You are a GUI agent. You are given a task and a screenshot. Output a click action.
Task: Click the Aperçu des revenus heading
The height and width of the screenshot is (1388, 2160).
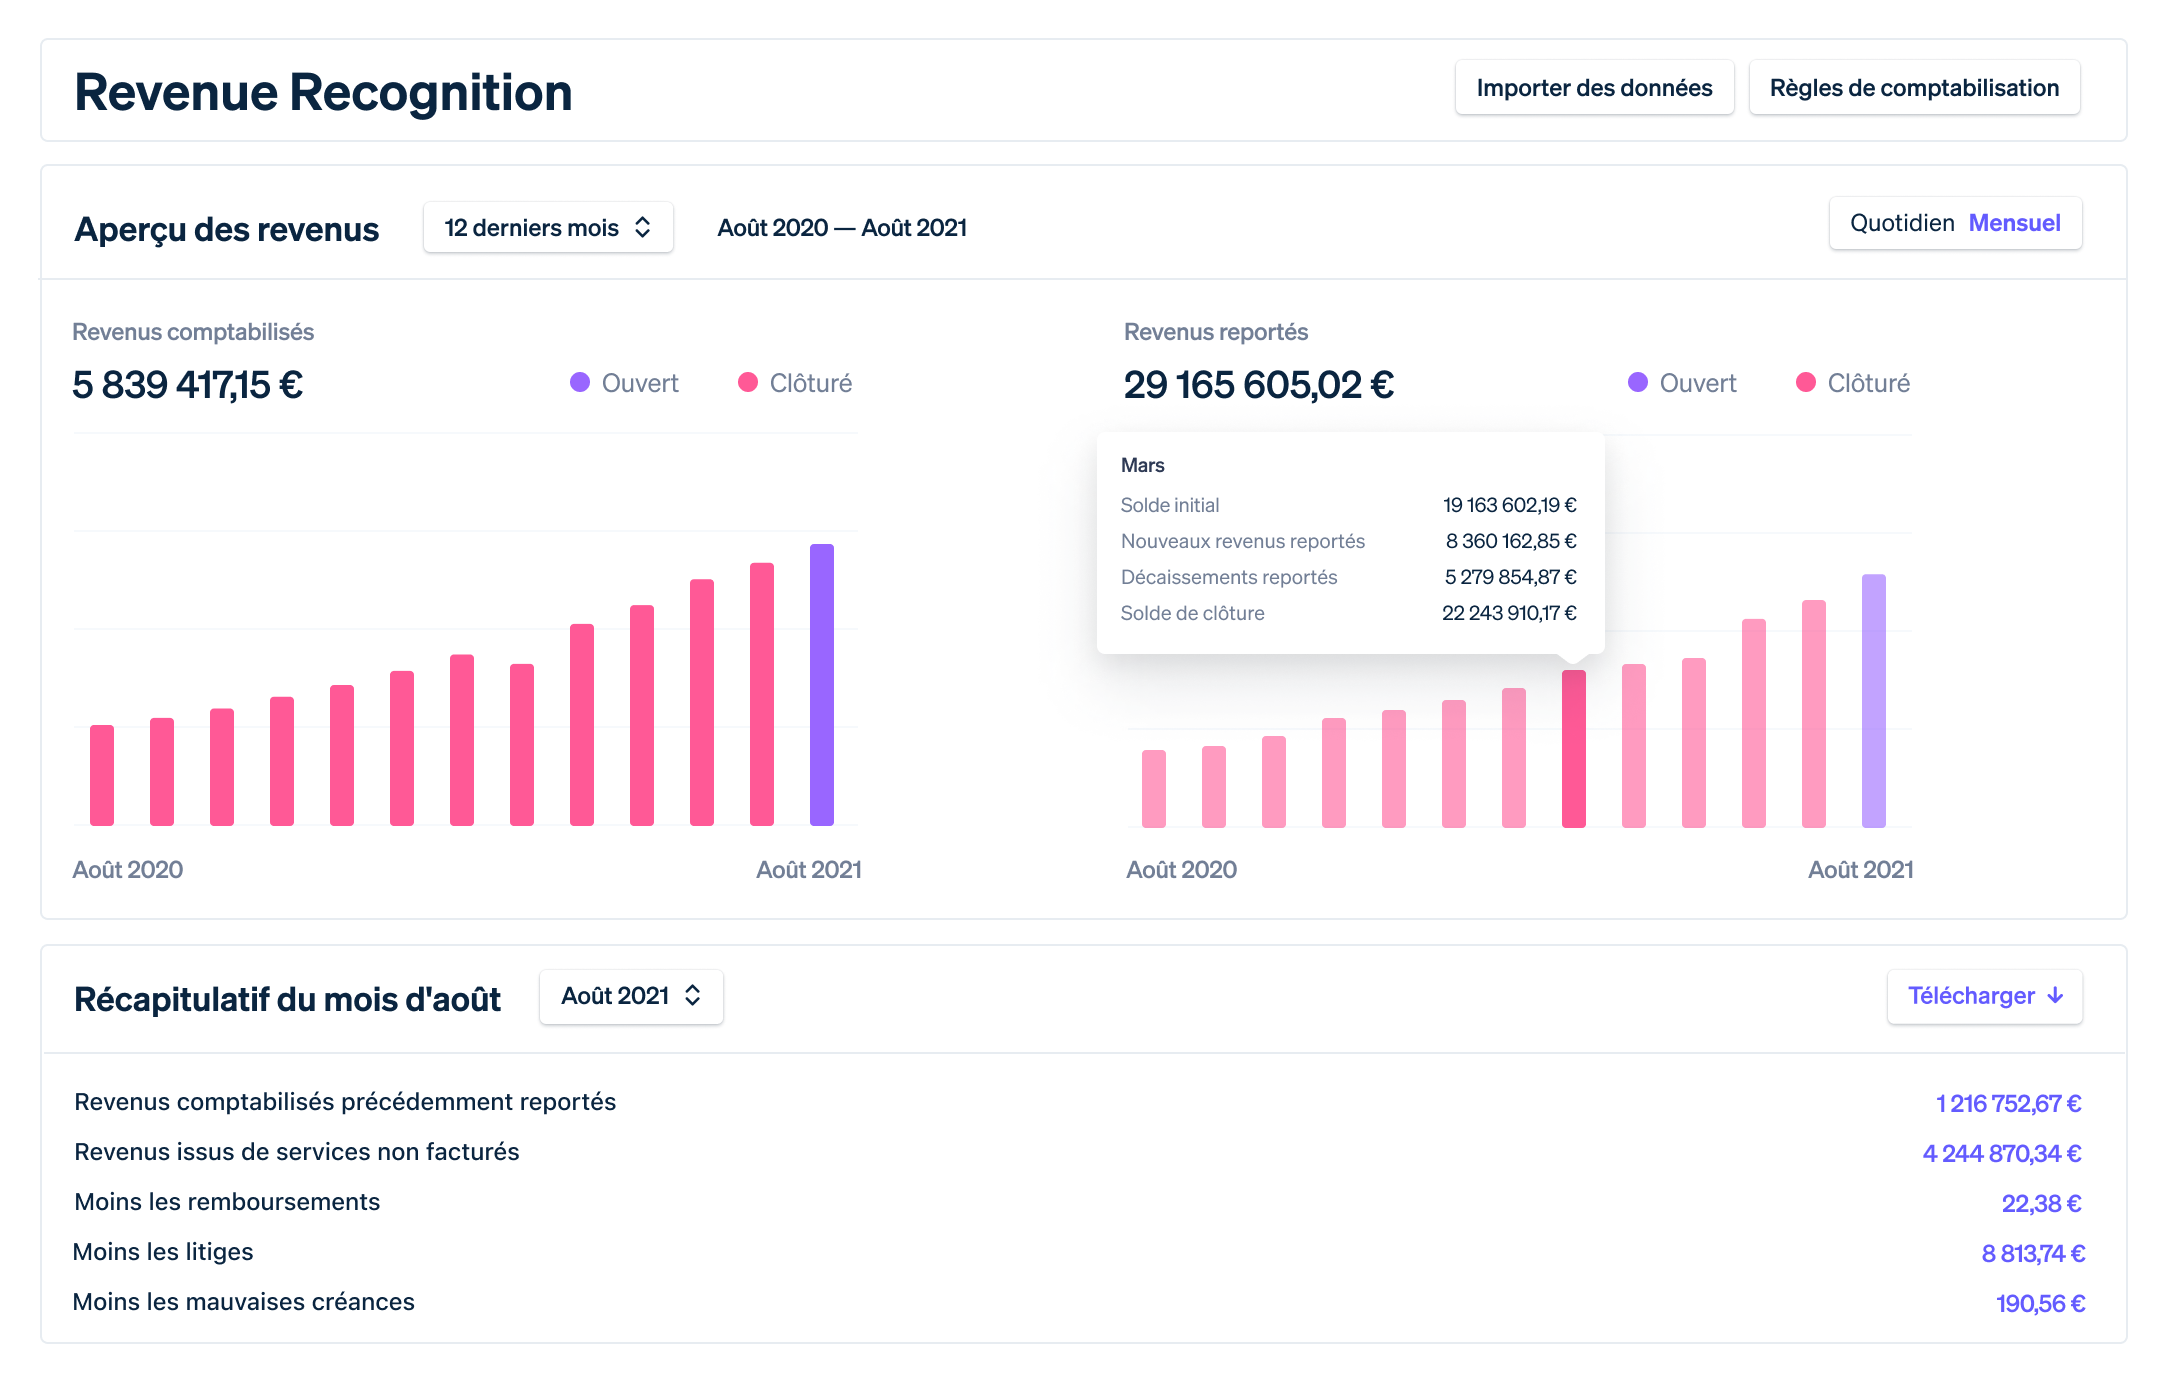(x=226, y=229)
